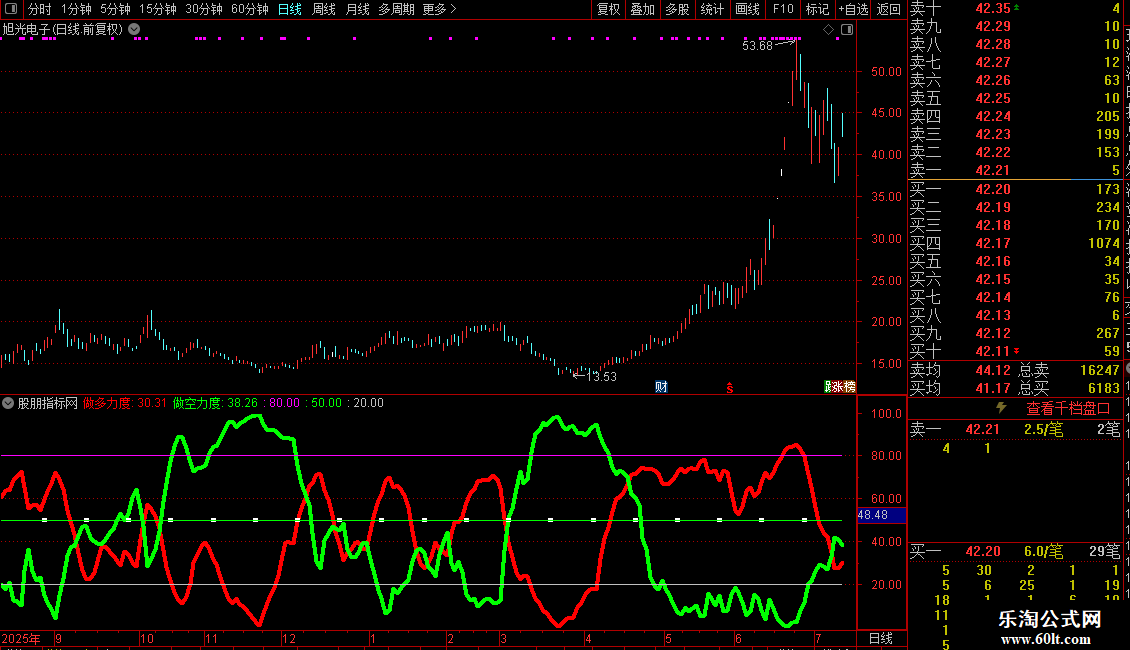The height and width of the screenshot is (650, 1130).
Task: Open the 统计 statistics tool
Action: pyautogui.click(x=712, y=9)
